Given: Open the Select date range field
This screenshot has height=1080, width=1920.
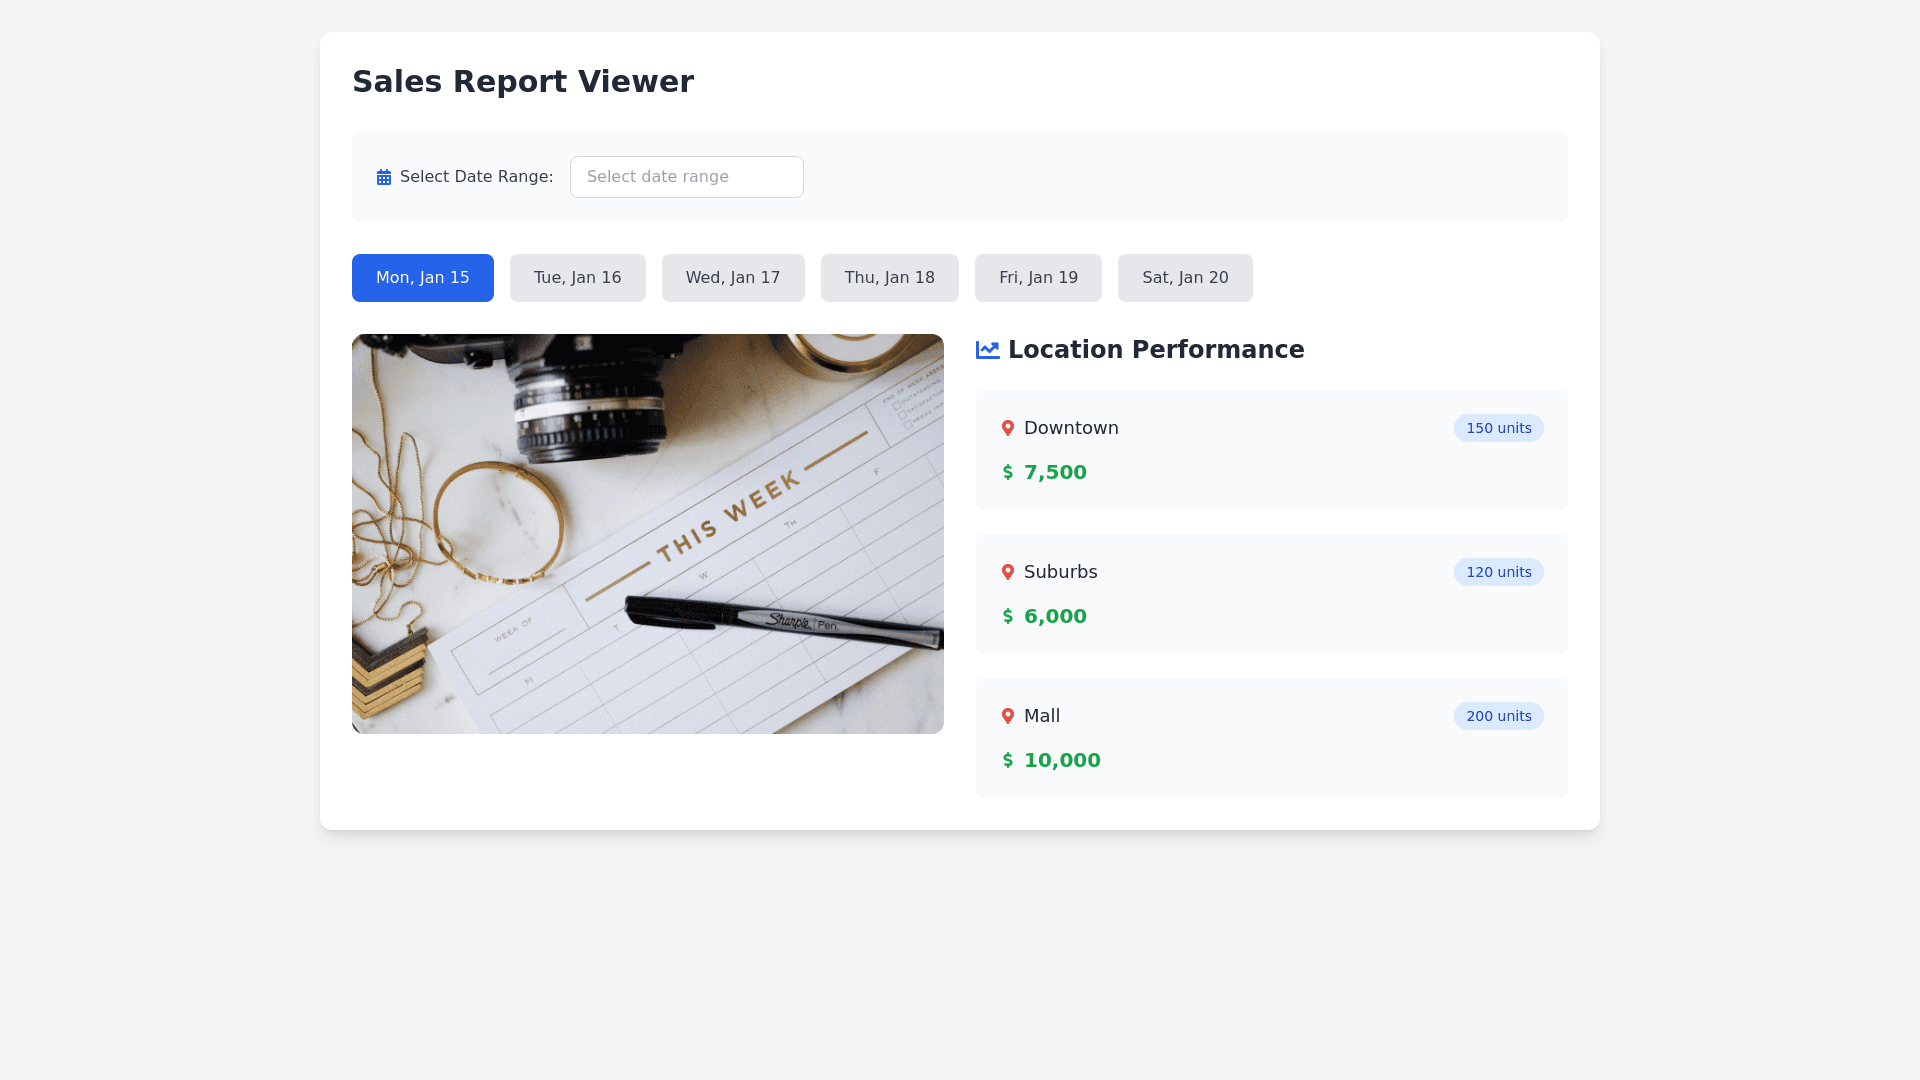Looking at the screenshot, I should 686,177.
